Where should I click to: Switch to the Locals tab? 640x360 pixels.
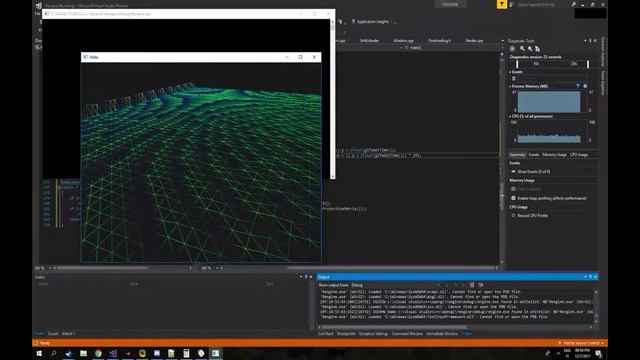53,333
